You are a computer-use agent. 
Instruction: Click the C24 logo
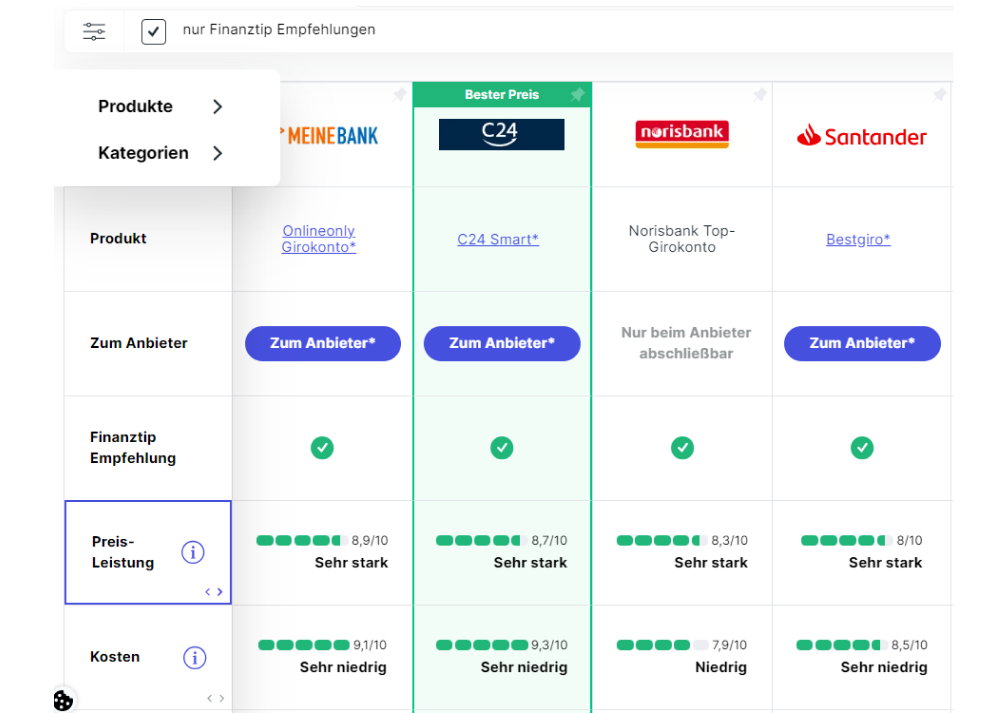click(x=501, y=134)
